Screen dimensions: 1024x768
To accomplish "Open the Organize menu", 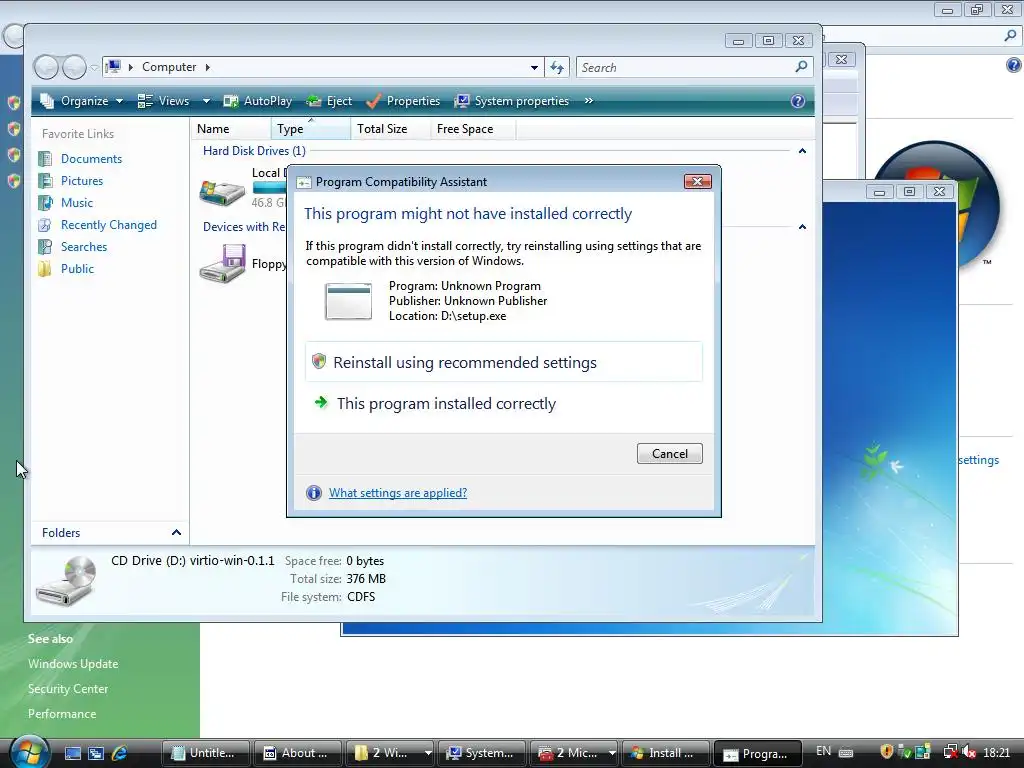I will [x=82, y=101].
